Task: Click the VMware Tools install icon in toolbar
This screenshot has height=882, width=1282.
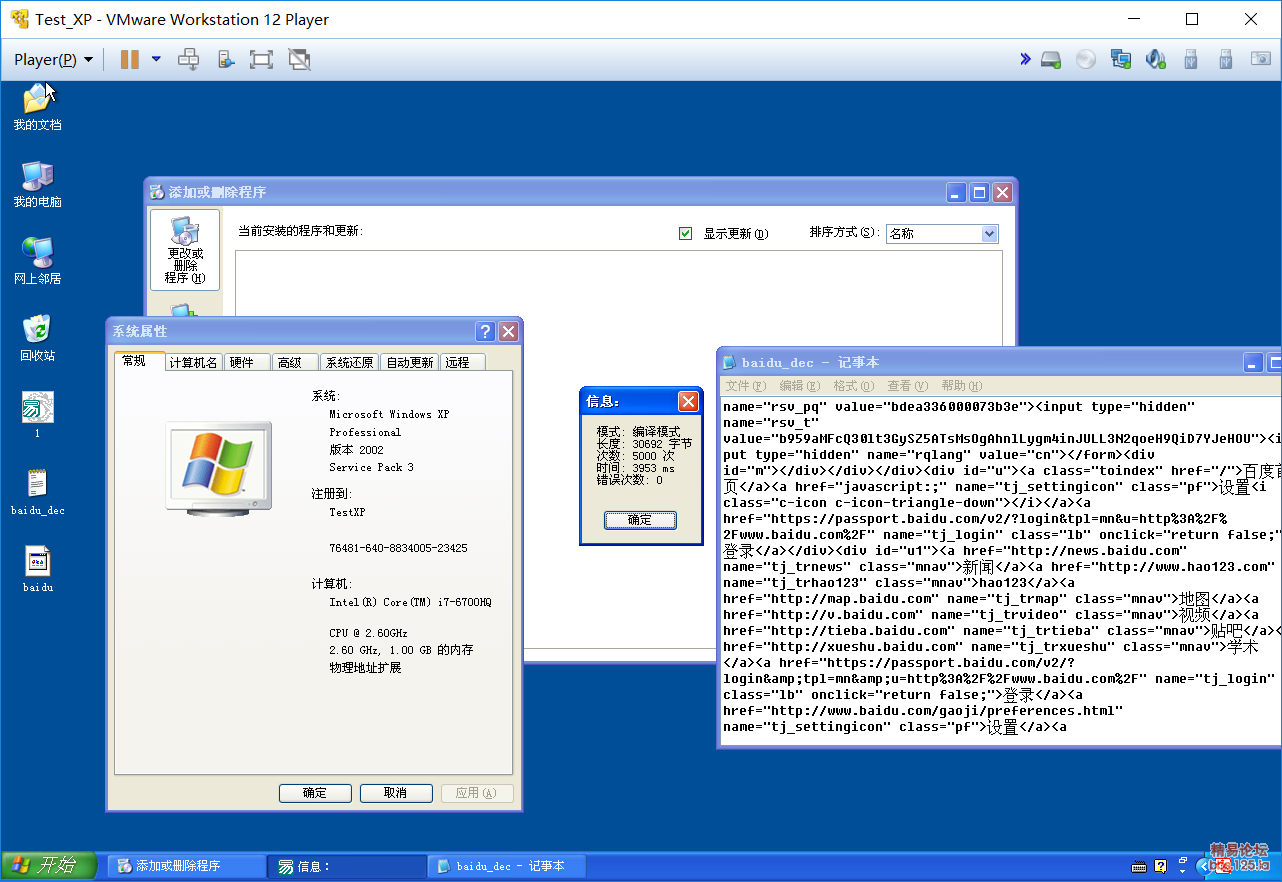Action: (x=226, y=60)
